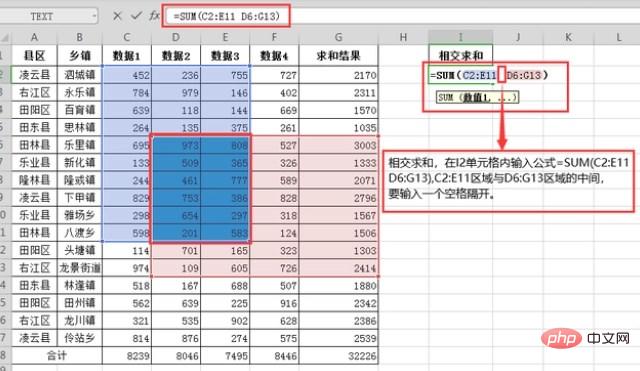Select the cell 凌云县 in row 2
This screenshot has height=371, width=640.
34,75
